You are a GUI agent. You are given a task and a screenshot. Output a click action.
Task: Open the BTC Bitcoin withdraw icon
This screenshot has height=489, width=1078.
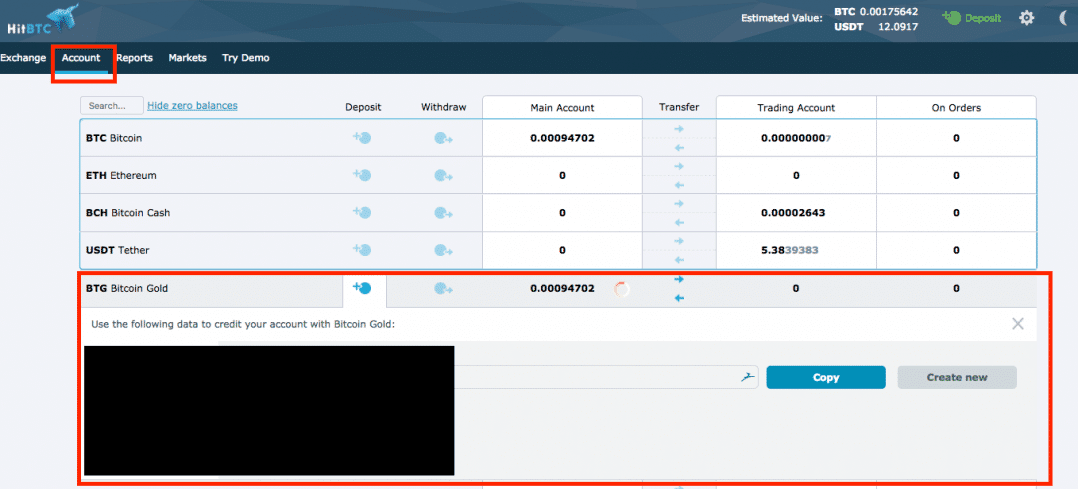[x=443, y=138]
